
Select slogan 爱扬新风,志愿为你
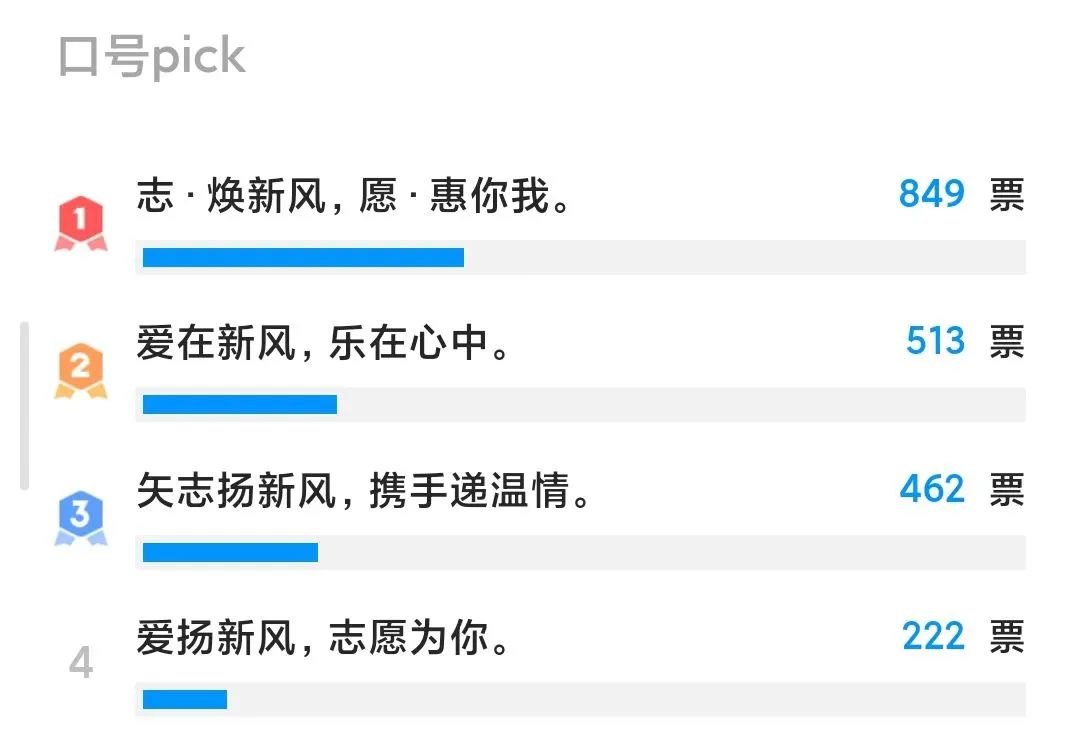[322, 638]
